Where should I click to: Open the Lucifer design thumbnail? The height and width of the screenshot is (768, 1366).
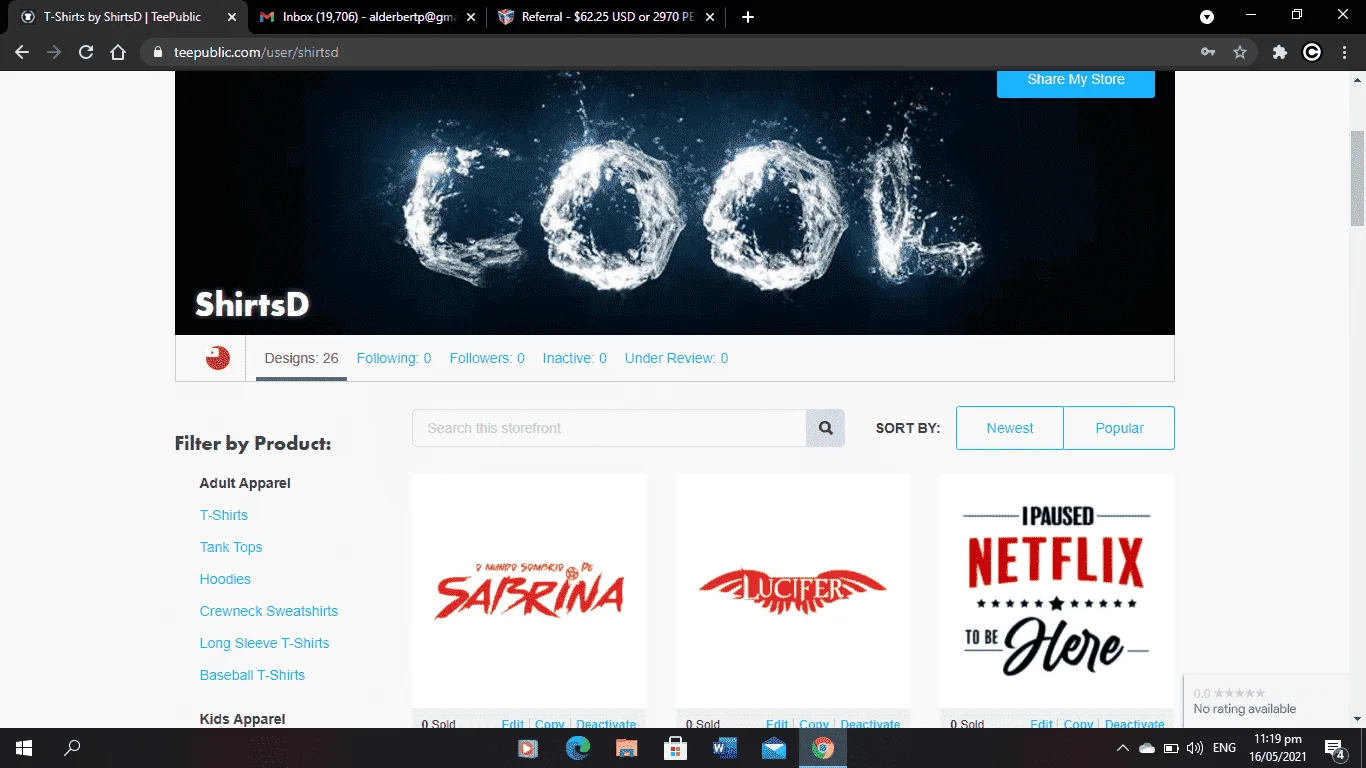793,591
